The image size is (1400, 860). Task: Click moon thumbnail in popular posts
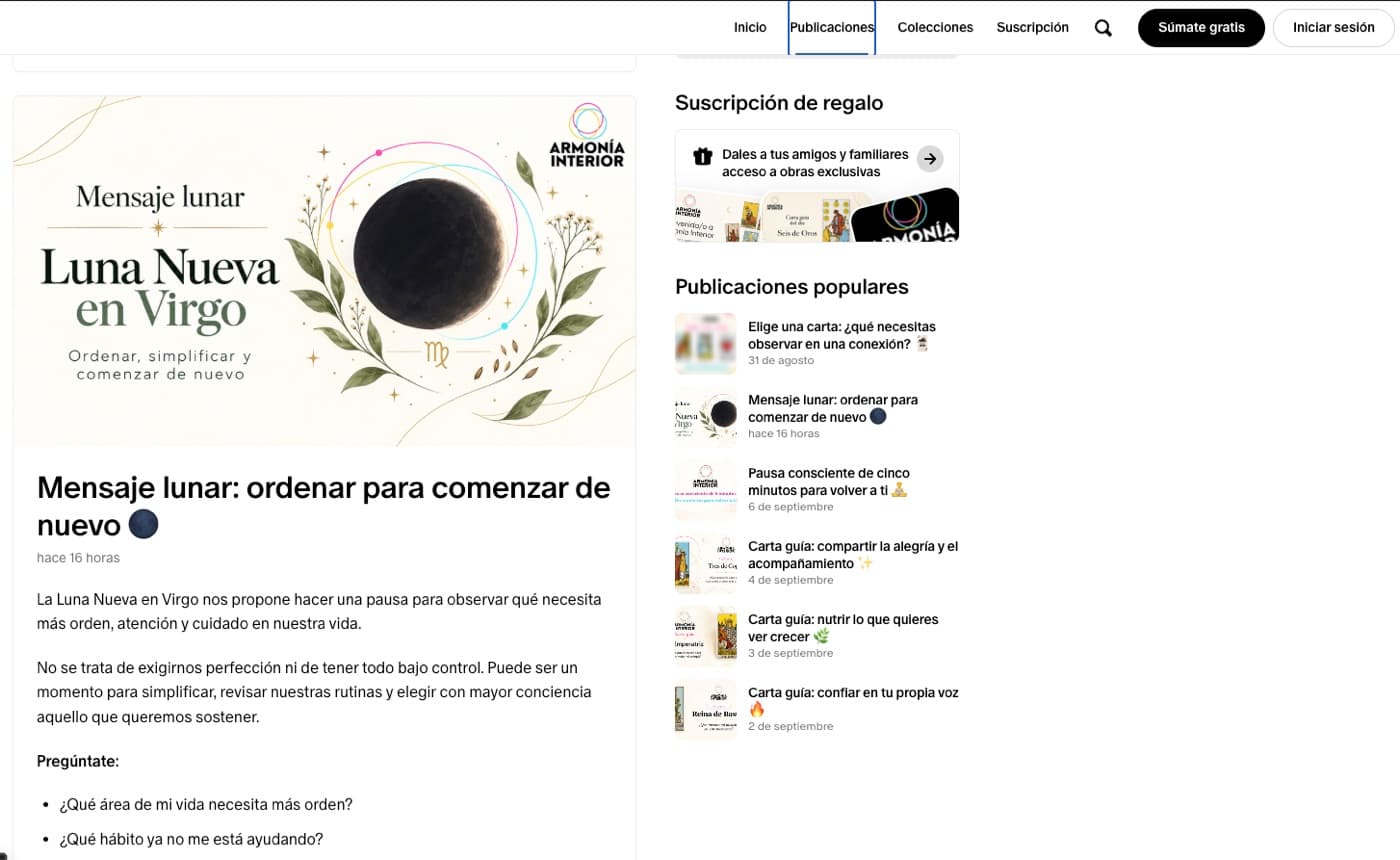point(706,416)
